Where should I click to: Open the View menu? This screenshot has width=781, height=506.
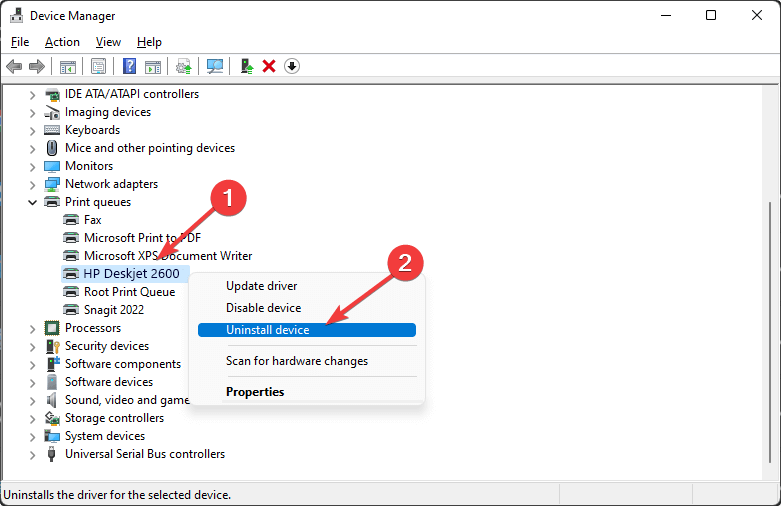click(x=108, y=42)
